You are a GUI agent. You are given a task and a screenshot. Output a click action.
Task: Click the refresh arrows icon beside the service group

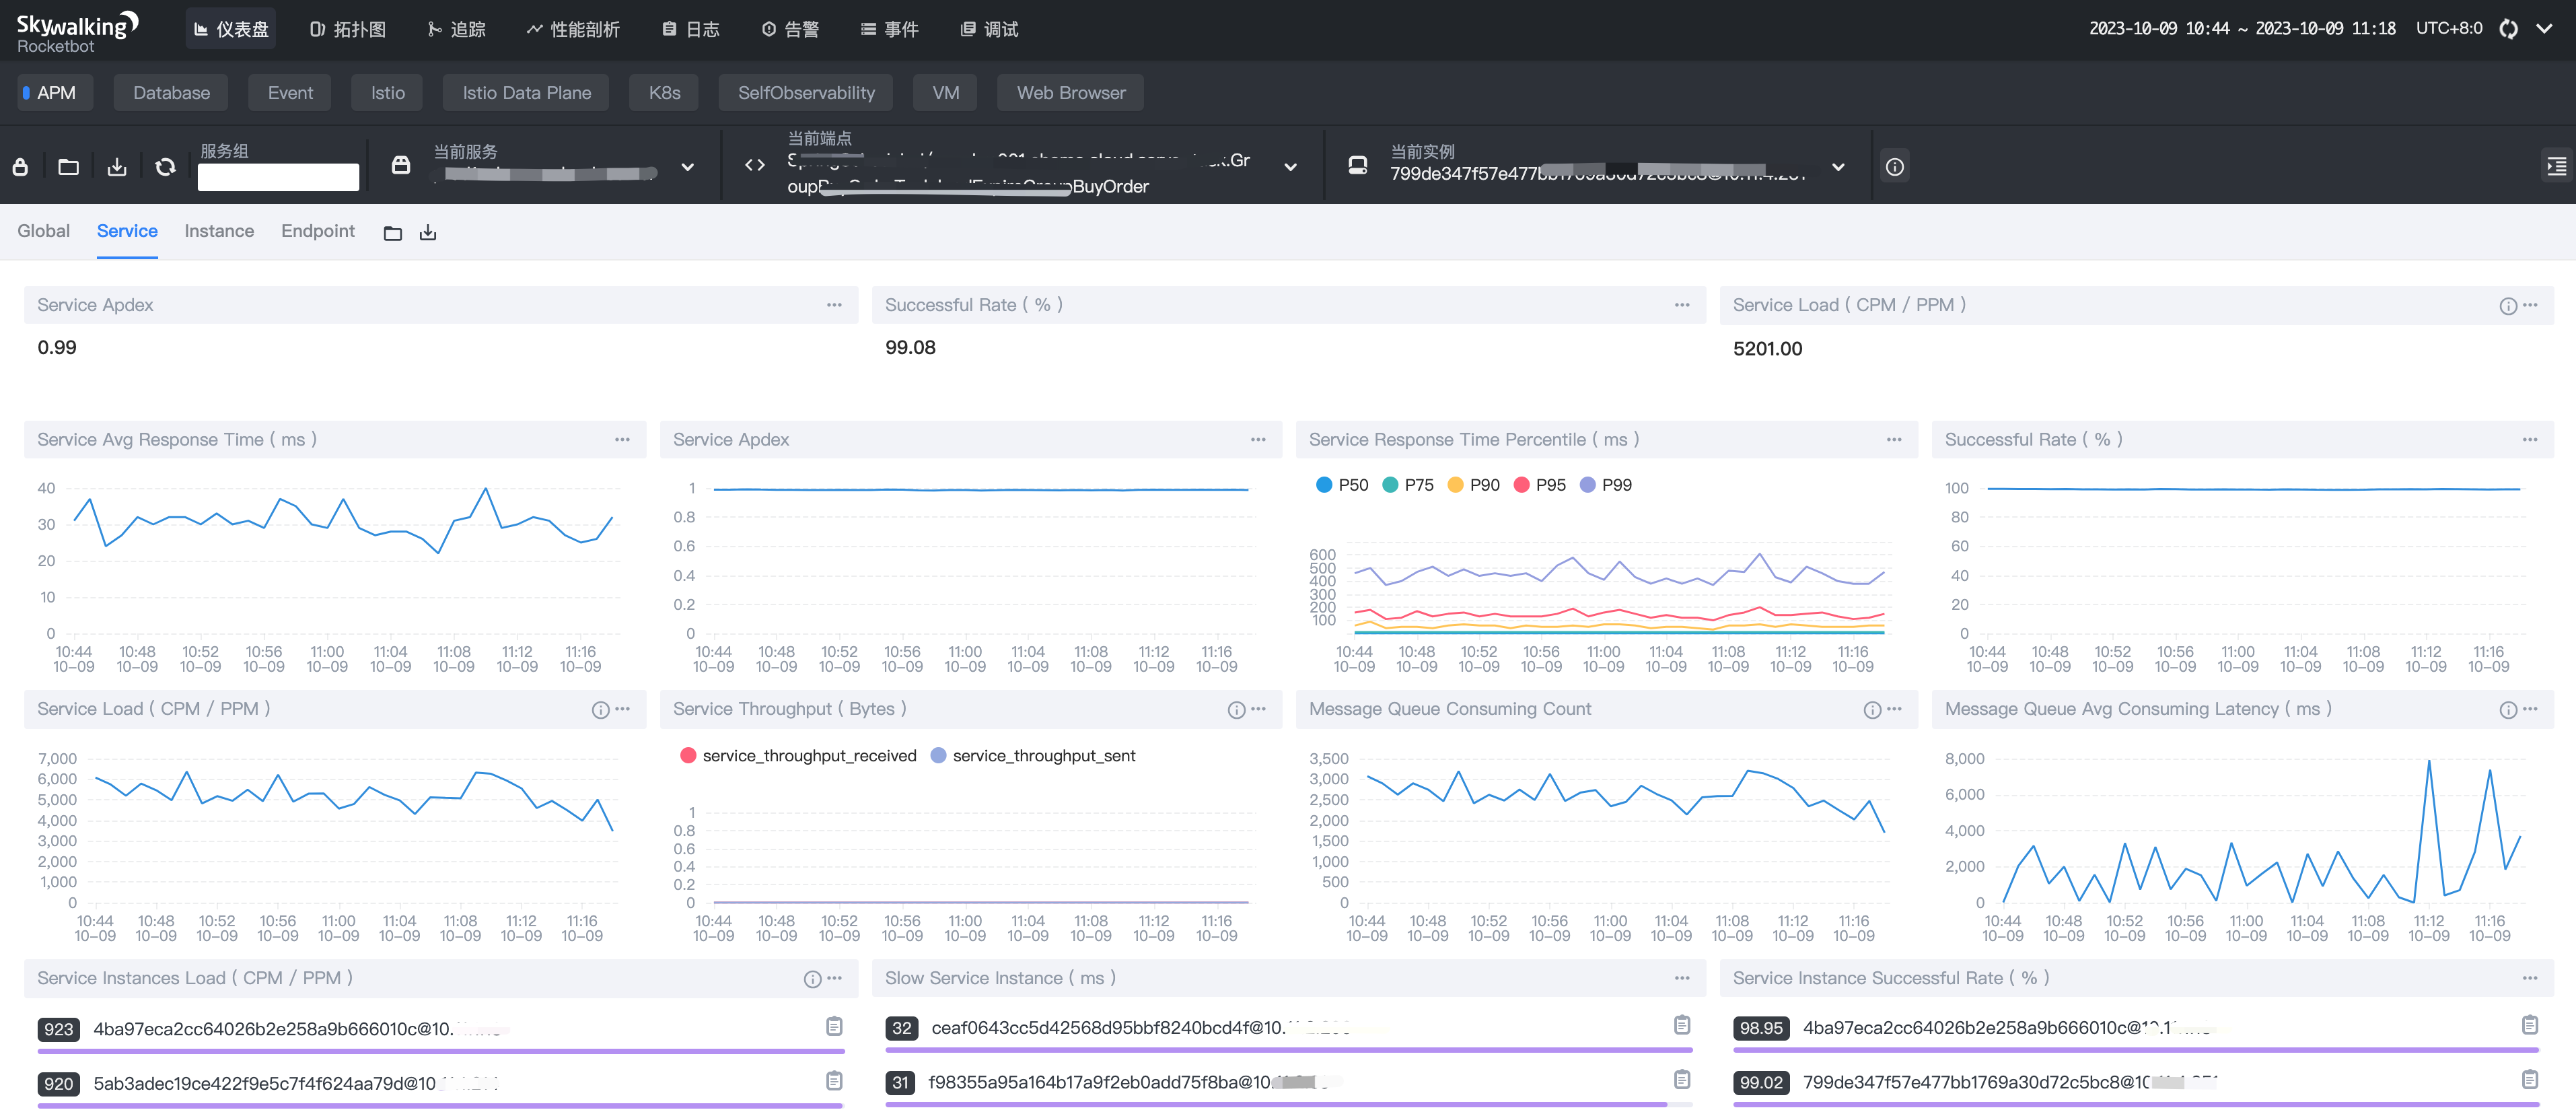(165, 167)
